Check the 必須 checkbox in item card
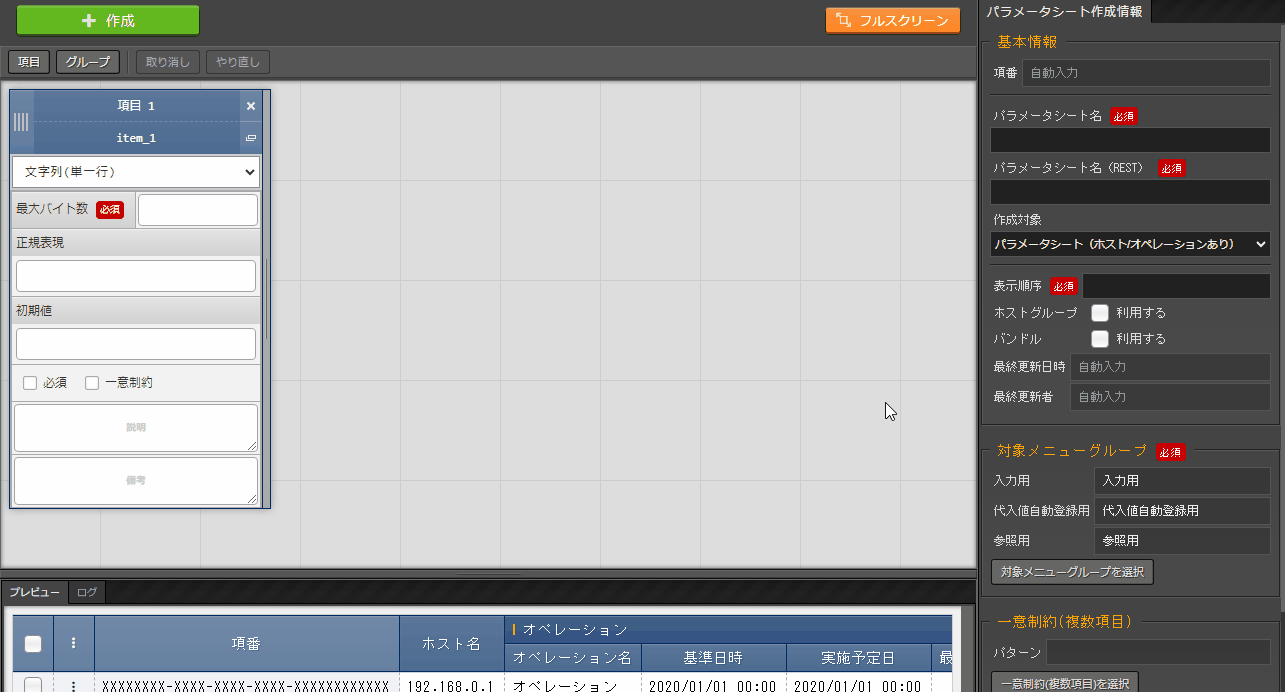1285x692 pixels. click(x=30, y=383)
